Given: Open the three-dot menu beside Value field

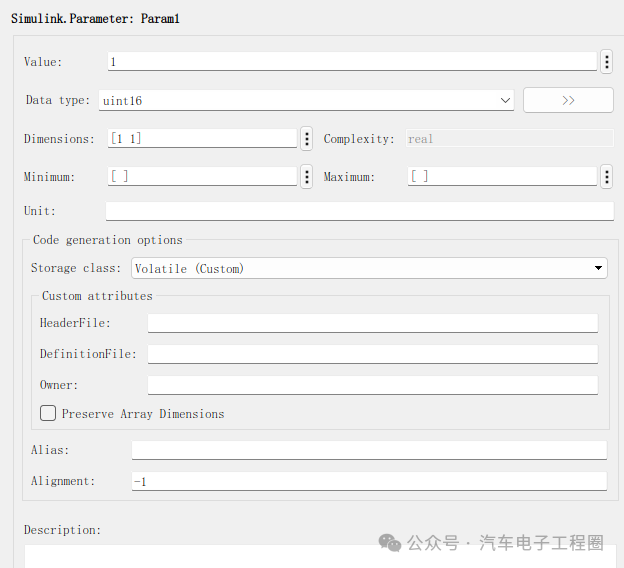Looking at the screenshot, I should pos(606,62).
